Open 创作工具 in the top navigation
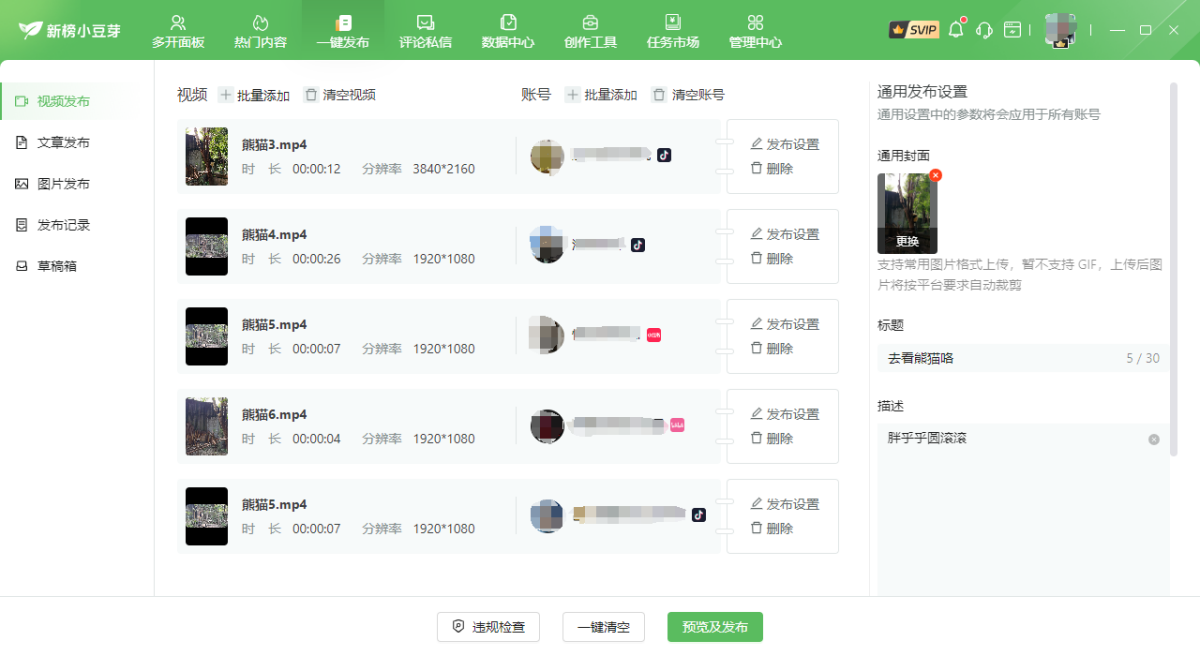 590,31
